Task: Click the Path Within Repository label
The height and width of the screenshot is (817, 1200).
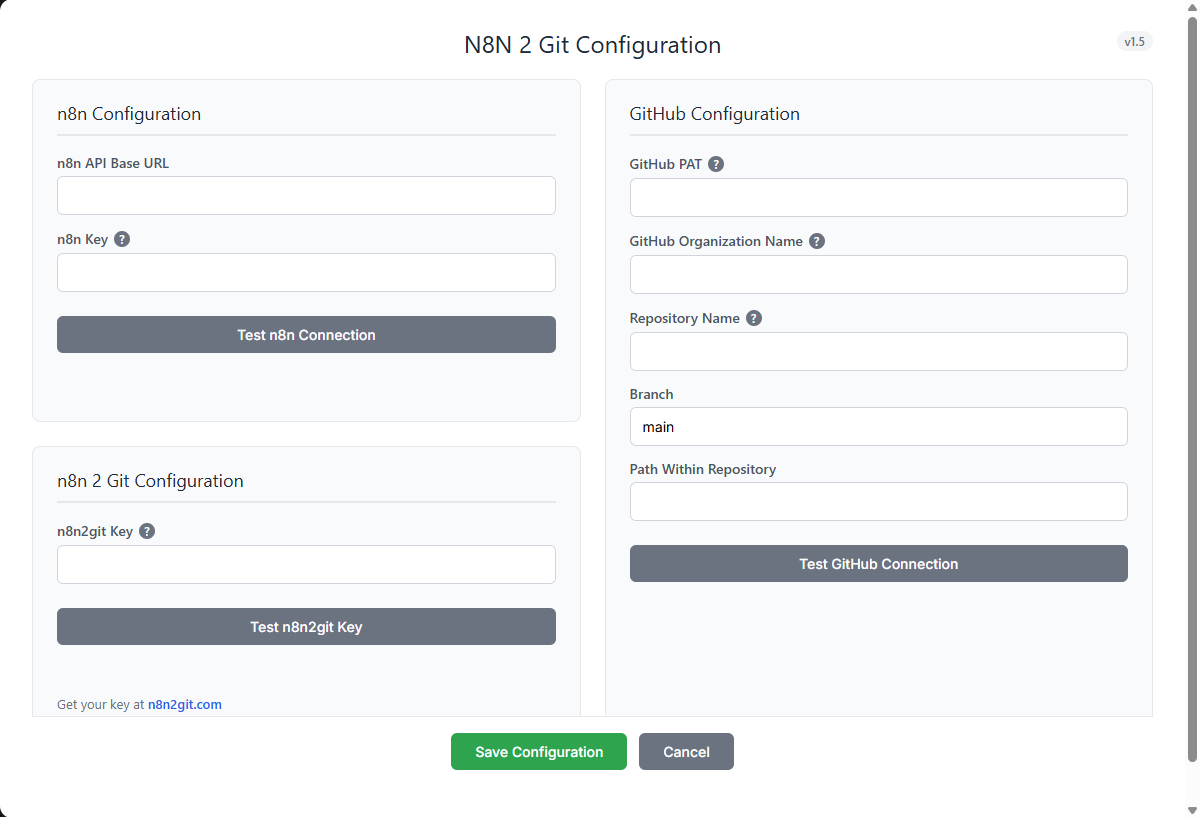Action: pyautogui.click(x=703, y=469)
